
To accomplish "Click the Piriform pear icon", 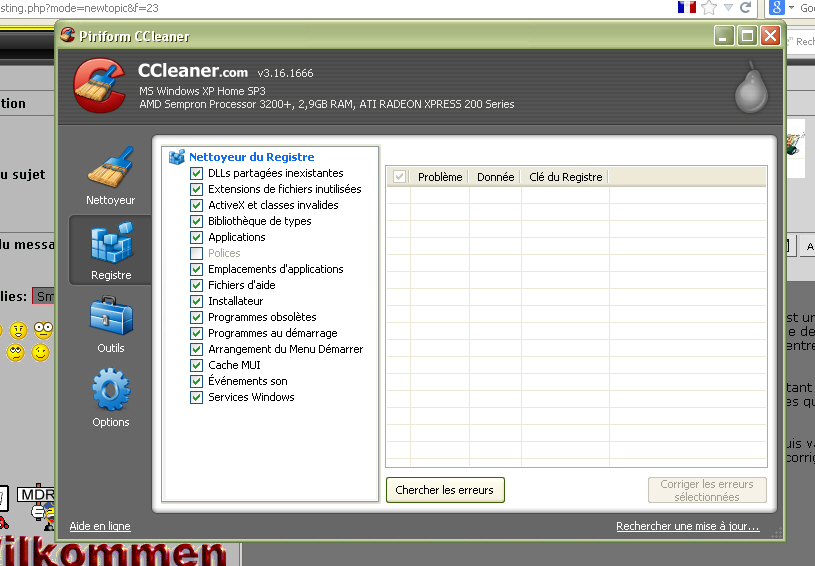I will pos(751,87).
